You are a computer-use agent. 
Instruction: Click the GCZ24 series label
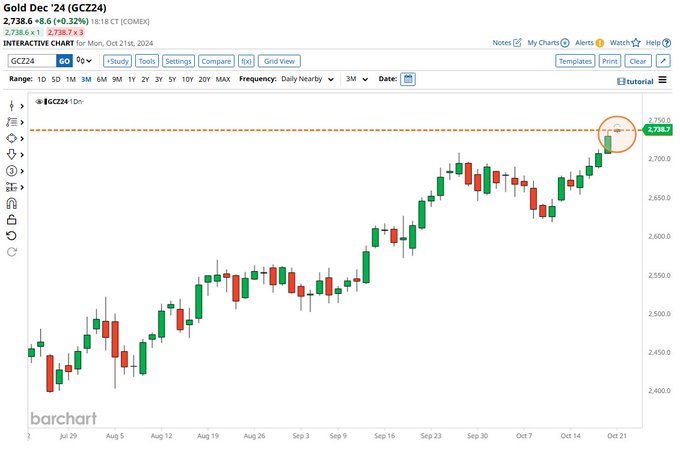click(x=57, y=102)
